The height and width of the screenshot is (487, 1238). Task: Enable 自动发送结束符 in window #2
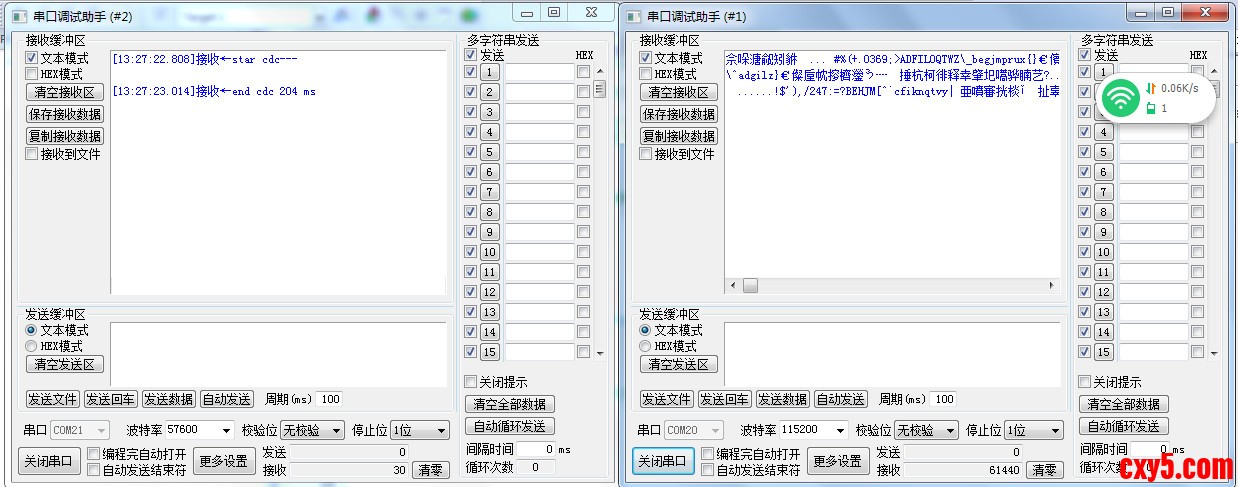94,470
